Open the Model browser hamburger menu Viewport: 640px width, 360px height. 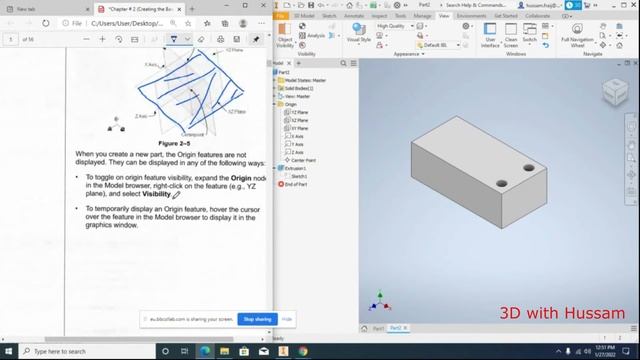pos(353,63)
